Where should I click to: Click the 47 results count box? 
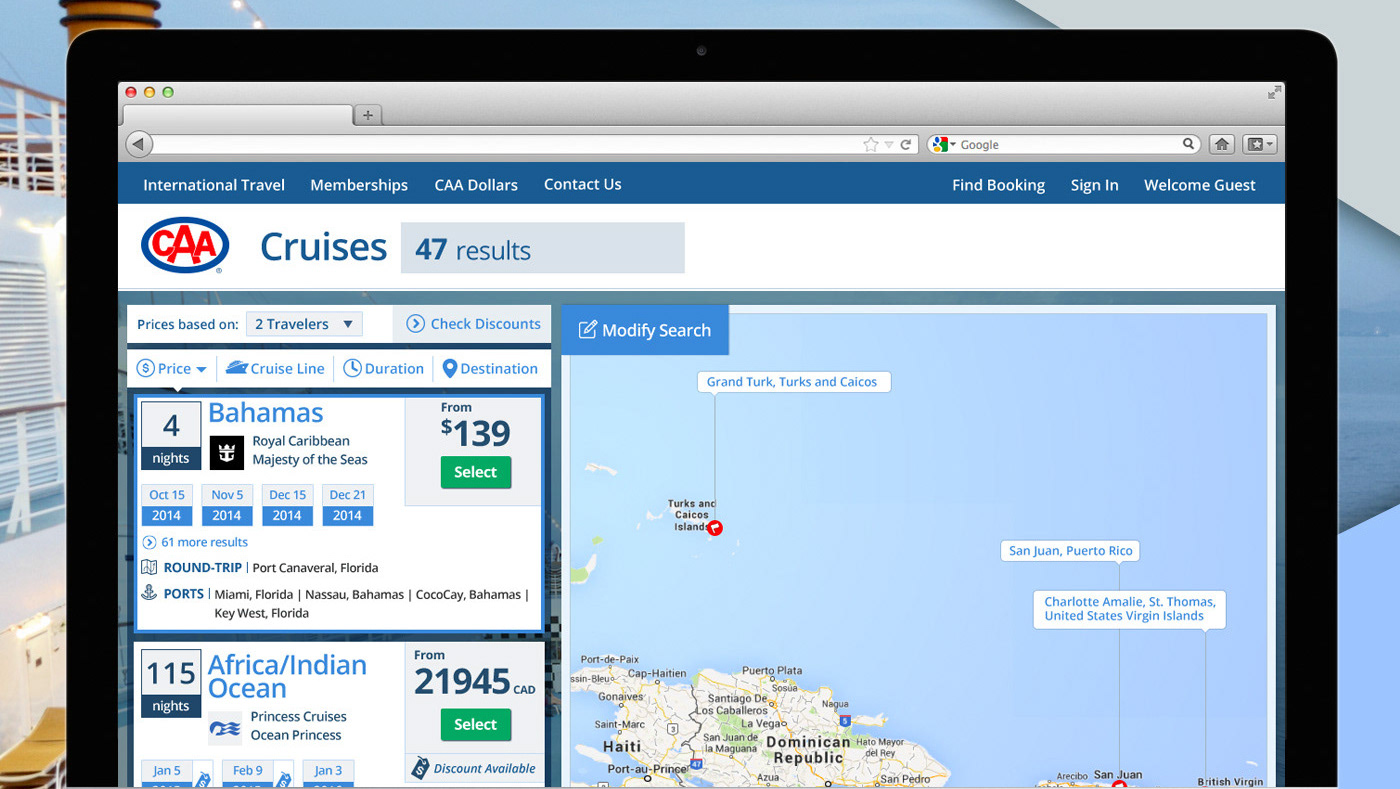pyautogui.click(x=543, y=248)
